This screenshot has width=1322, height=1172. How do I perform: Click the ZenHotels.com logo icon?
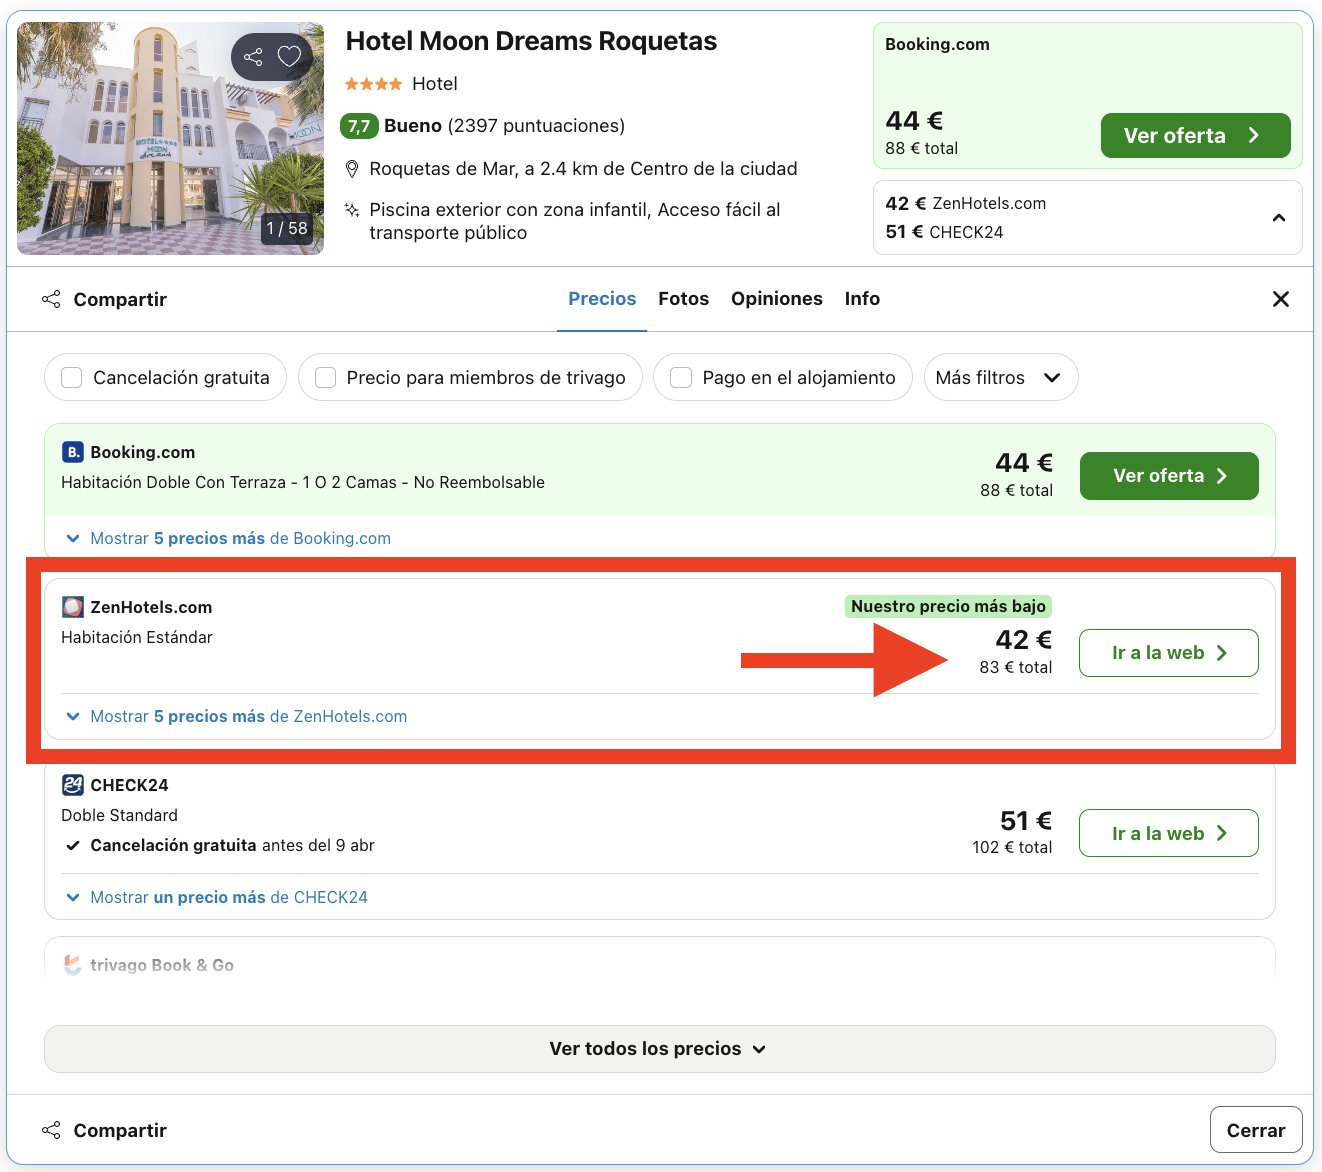coord(73,607)
